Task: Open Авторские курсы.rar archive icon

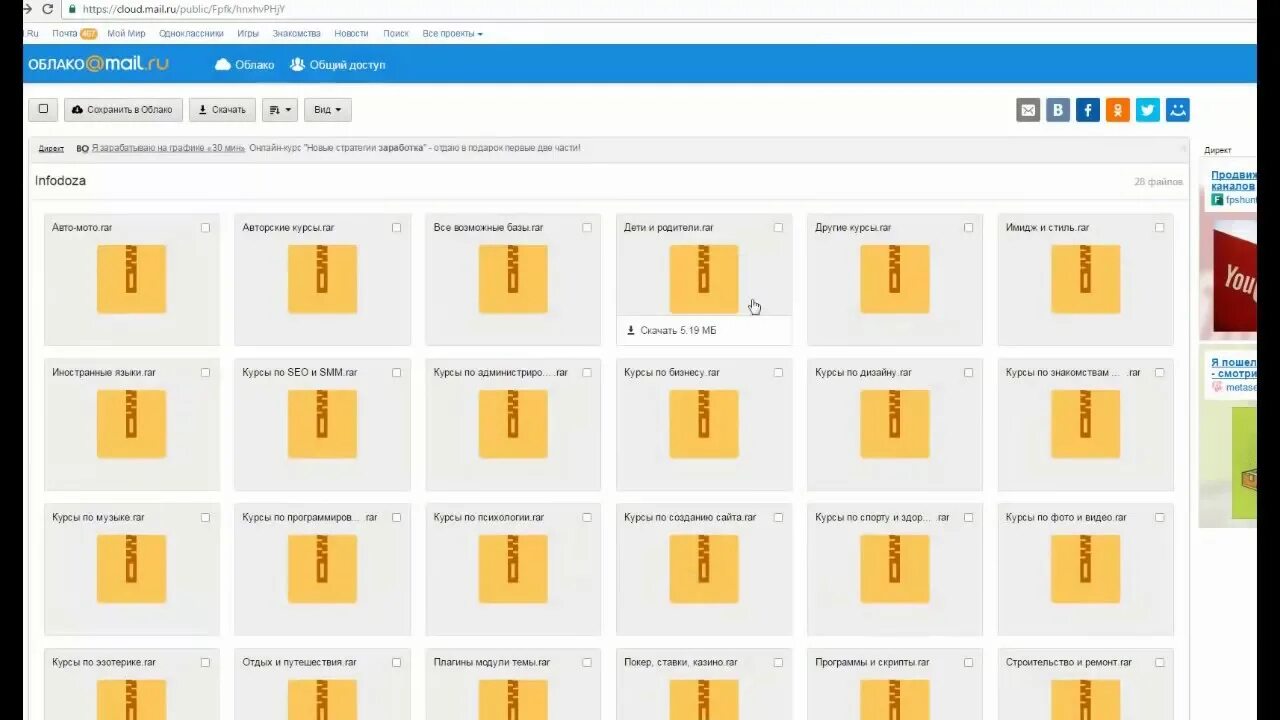Action: click(x=322, y=279)
